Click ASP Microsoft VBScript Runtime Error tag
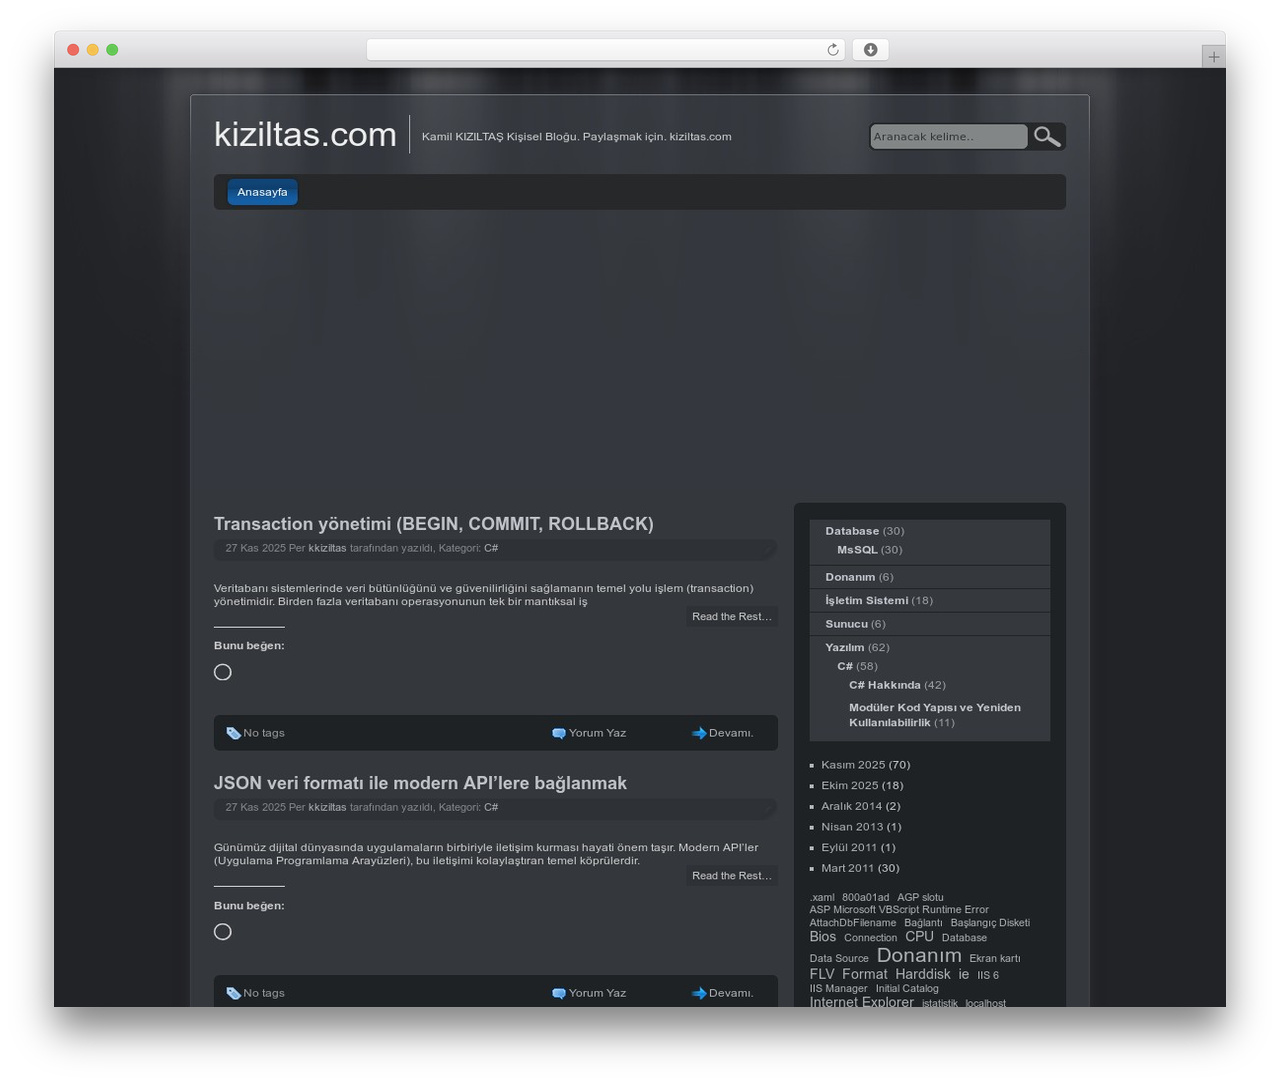 (x=899, y=910)
